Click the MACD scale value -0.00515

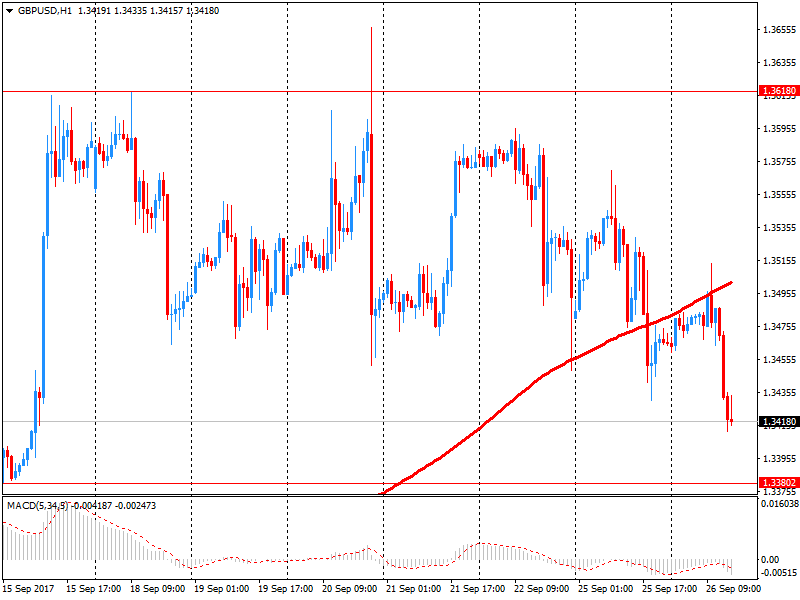(778, 572)
